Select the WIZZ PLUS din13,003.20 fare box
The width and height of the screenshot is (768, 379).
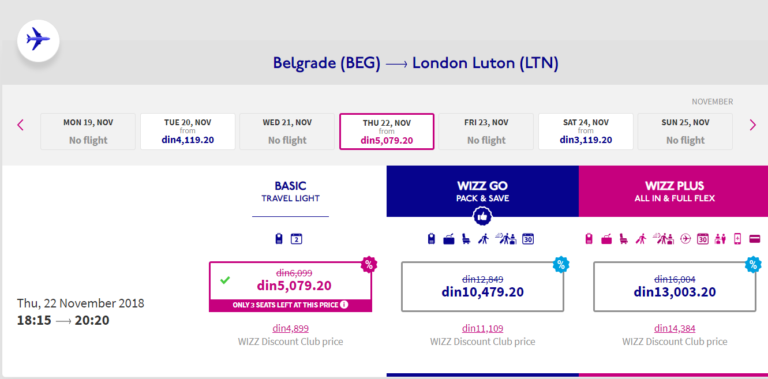click(x=674, y=286)
